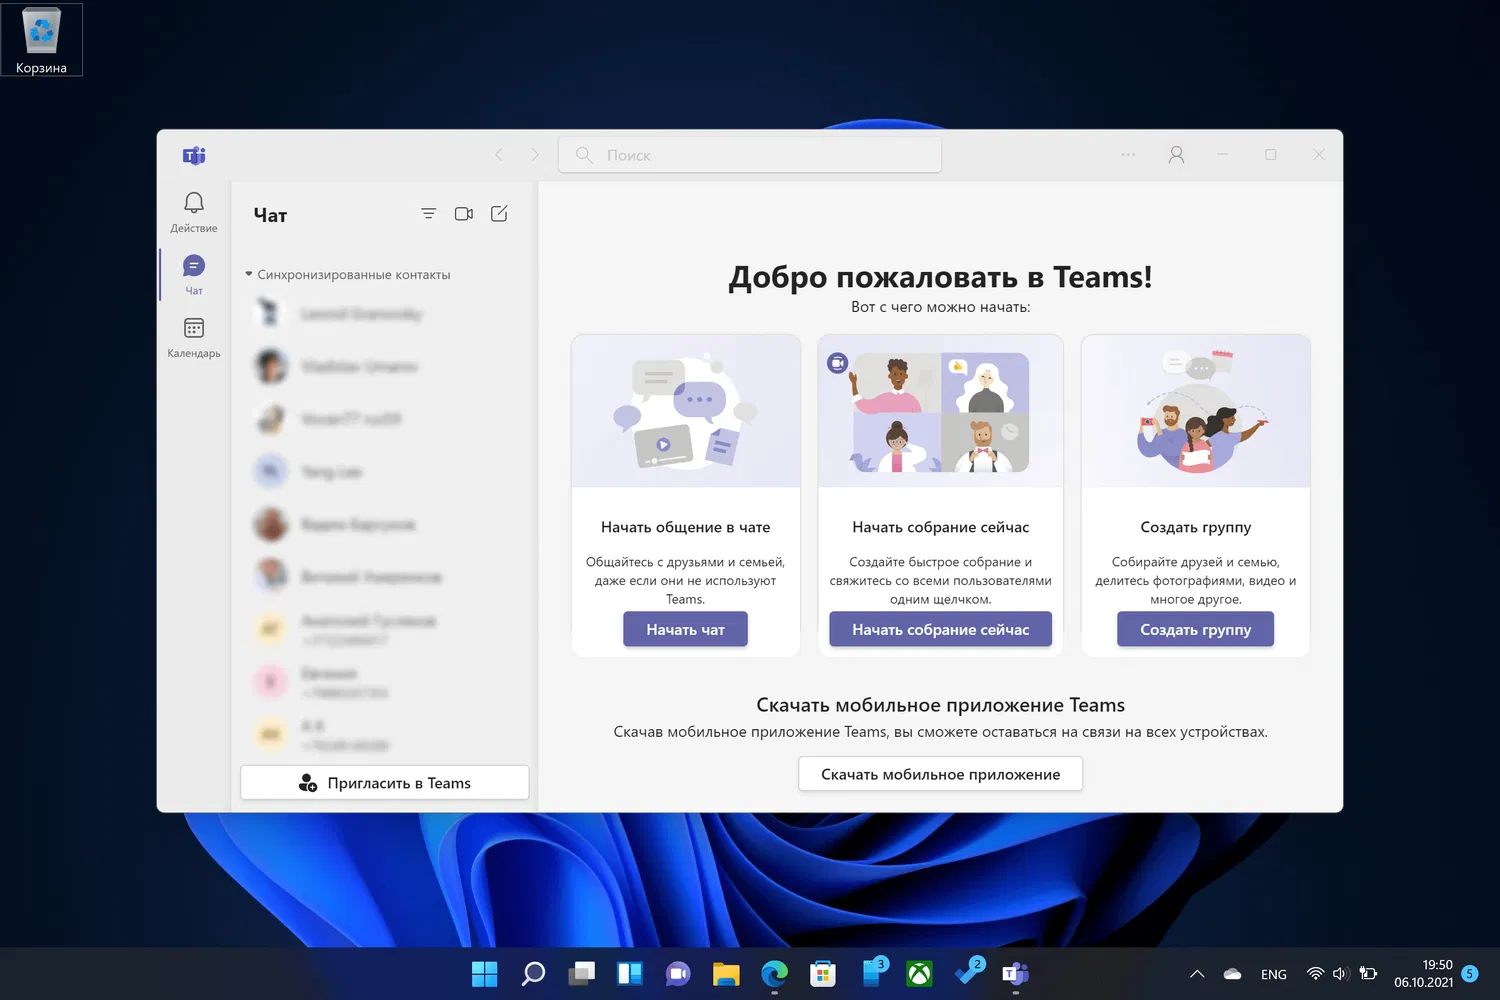Open the chat filter icon
Screen dimensions: 1500x1000
pyautogui.click(x=428, y=214)
